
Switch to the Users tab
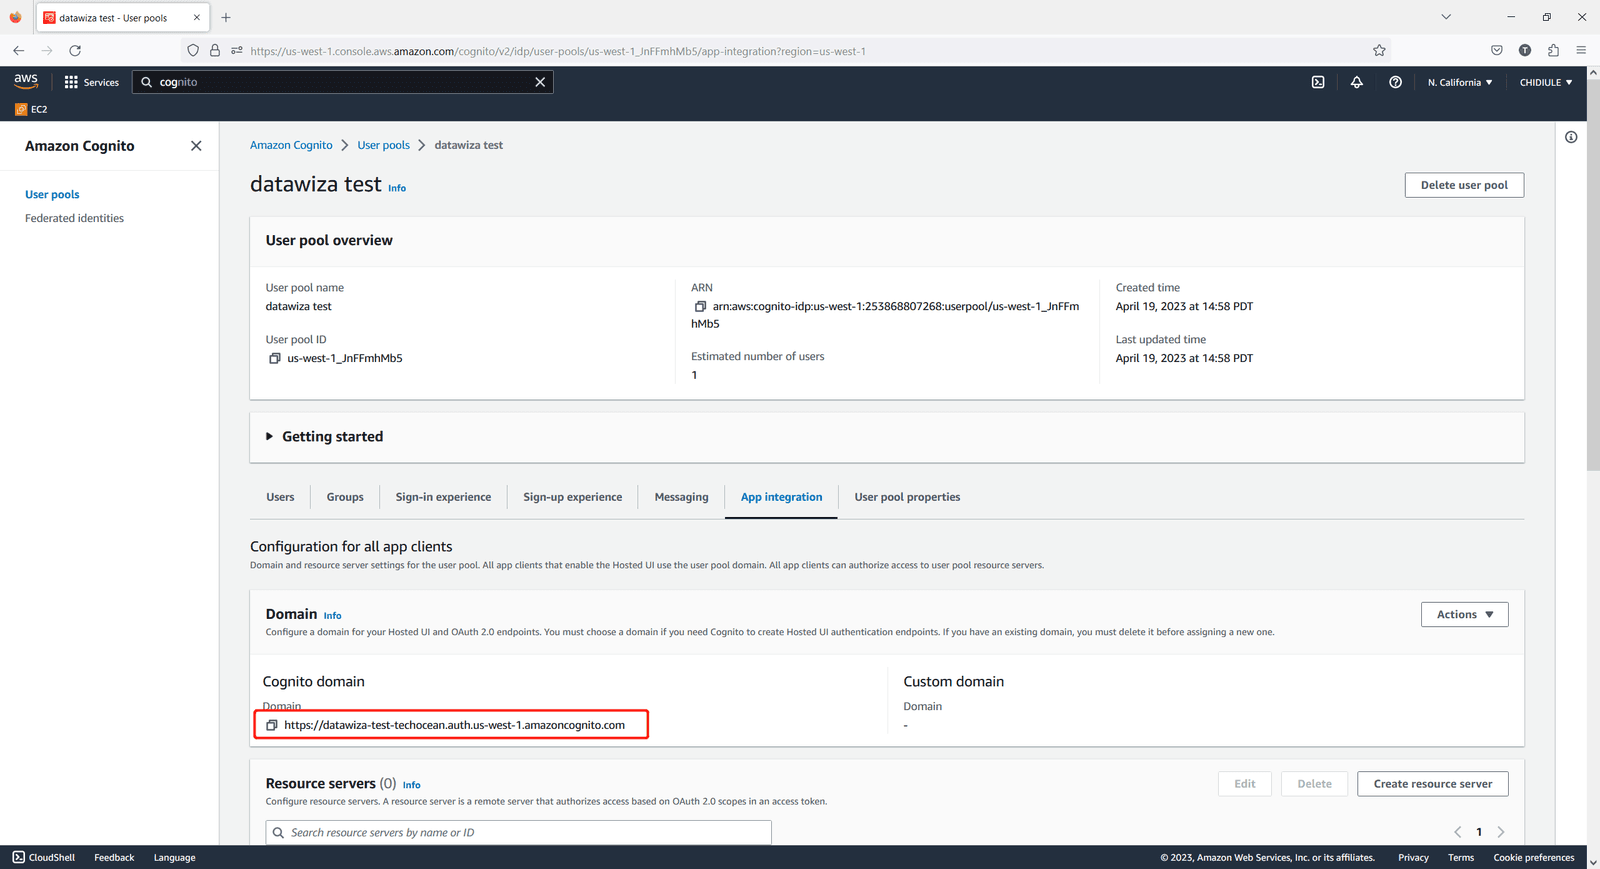click(280, 497)
